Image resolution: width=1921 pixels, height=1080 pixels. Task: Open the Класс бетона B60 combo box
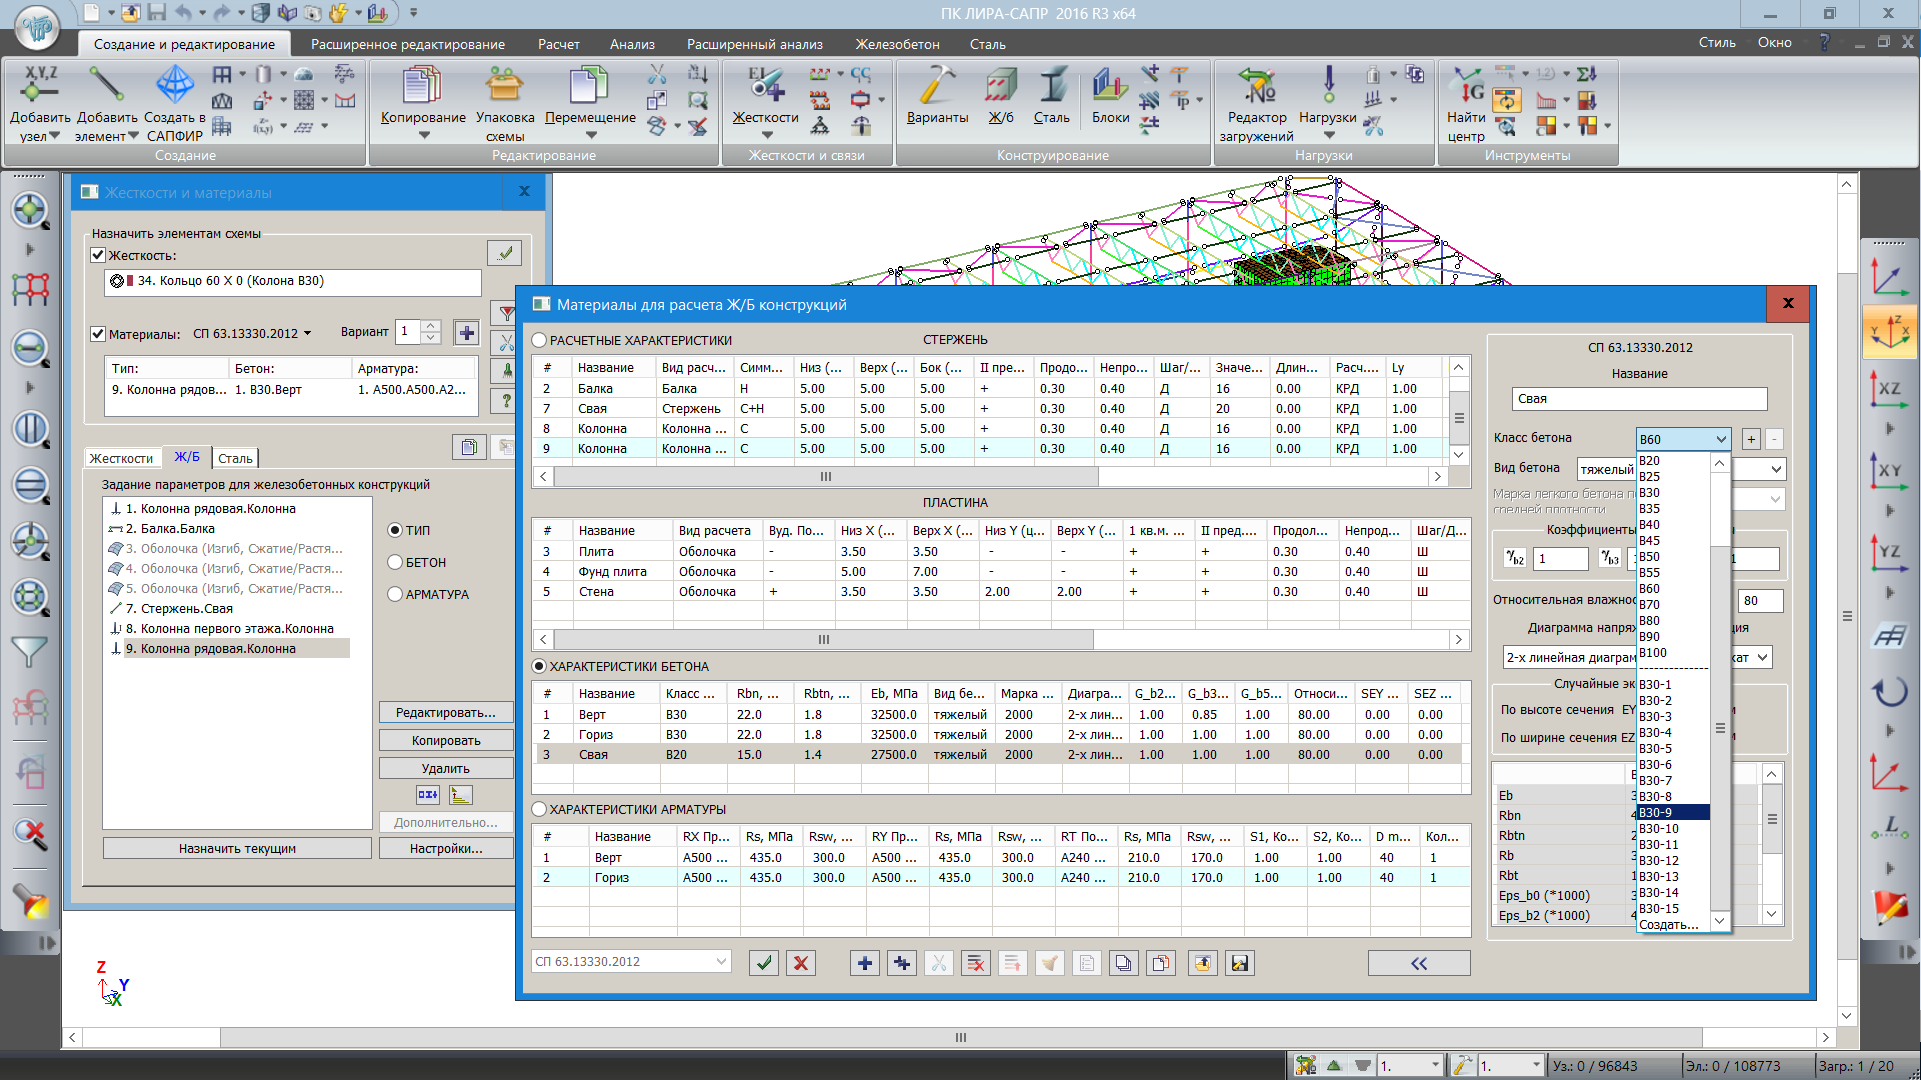click(x=1683, y=439)
